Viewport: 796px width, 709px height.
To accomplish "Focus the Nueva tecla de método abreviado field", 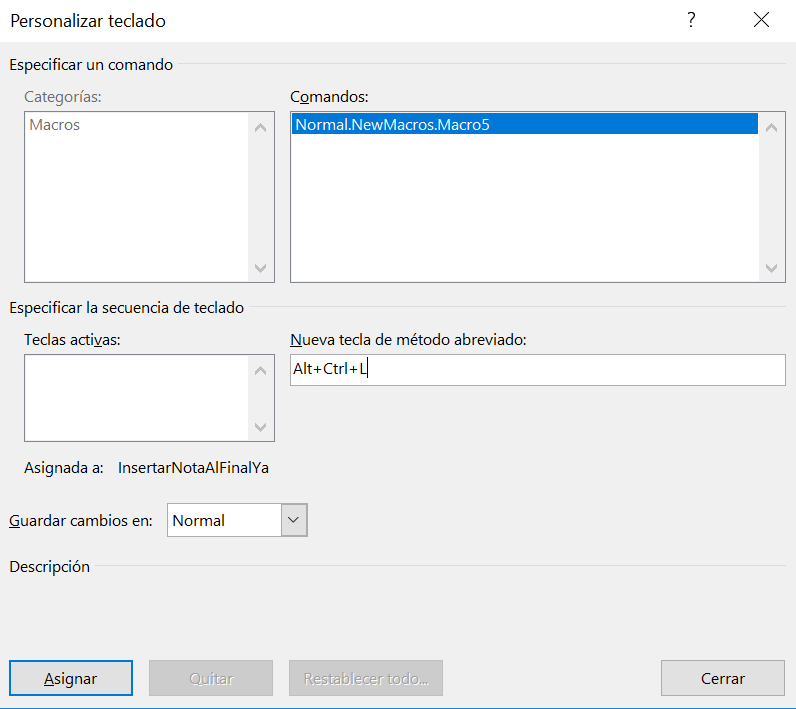I will pyautogui.click(x=538, y=370).
